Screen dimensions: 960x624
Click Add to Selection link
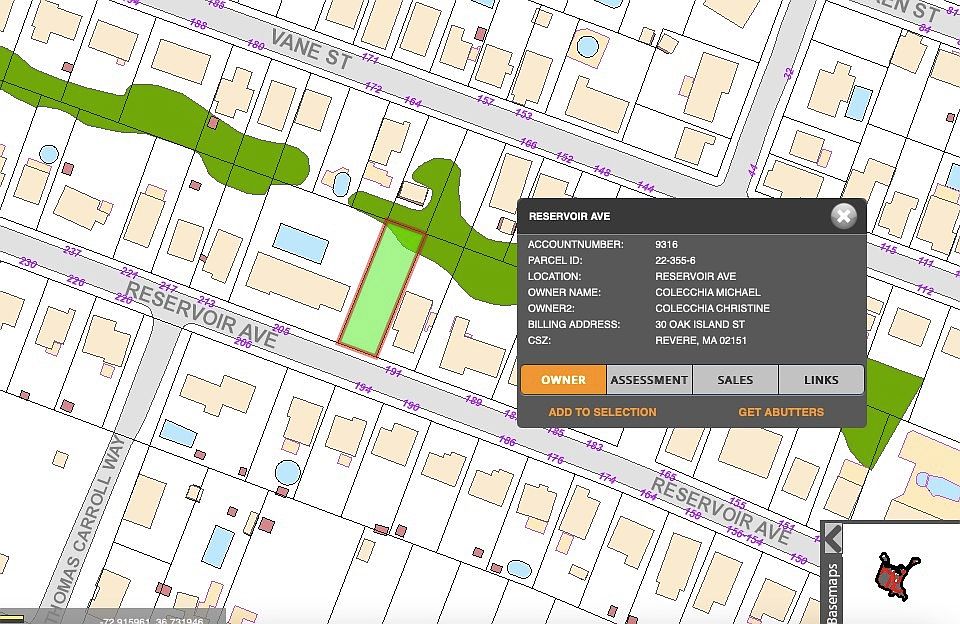pyautogui.click(x=602, y=412)
